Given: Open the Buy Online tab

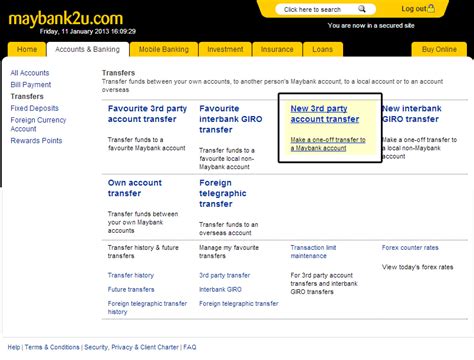Looking at the screenshot, I should point(439,49).
